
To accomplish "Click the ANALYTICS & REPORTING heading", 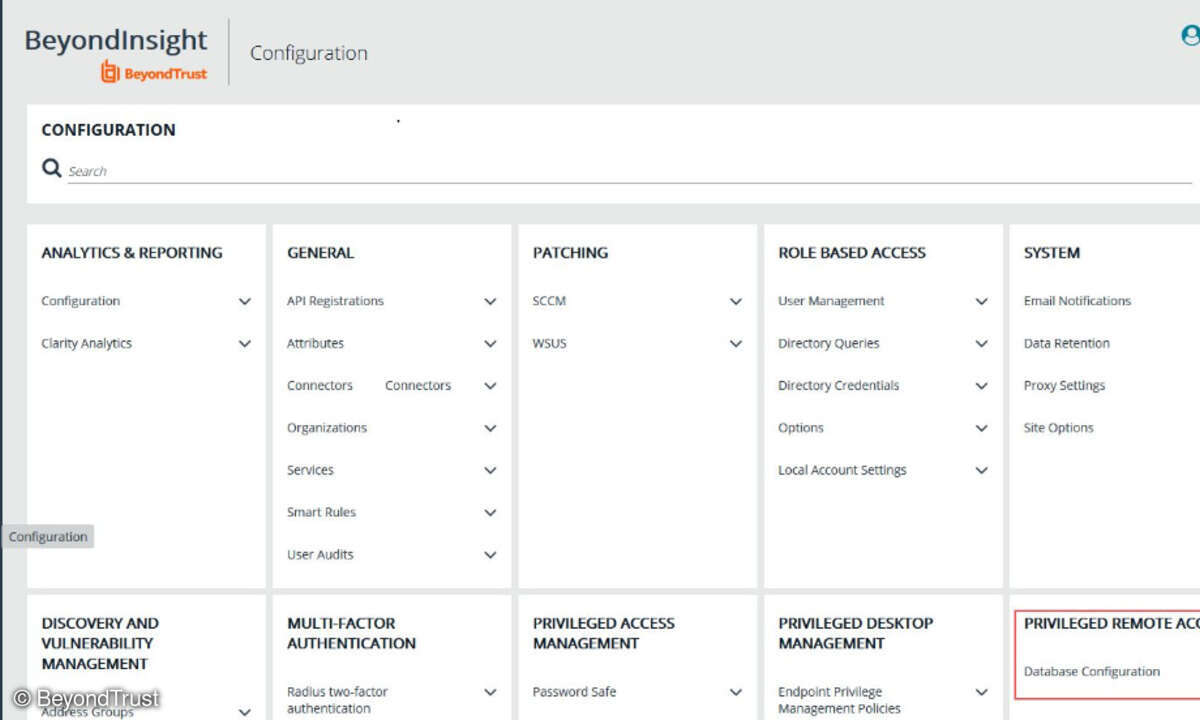I will point(132,253).
